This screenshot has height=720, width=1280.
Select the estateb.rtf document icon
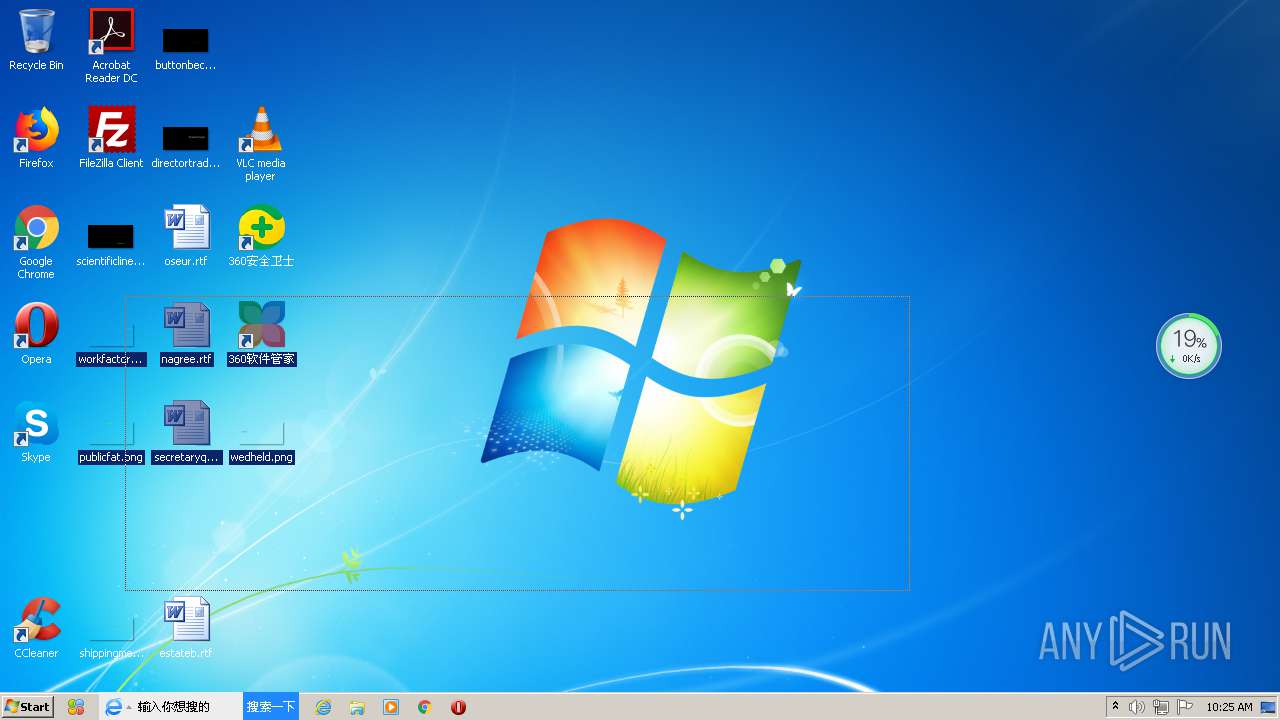click(186, 628)
